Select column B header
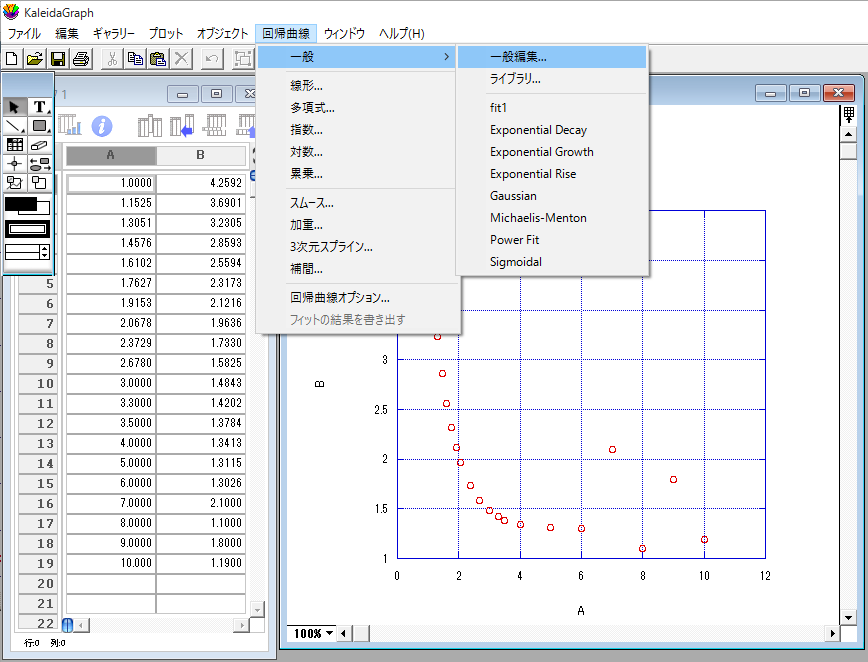The width and height of the screenshot is (868, 662). coord(200,156)
